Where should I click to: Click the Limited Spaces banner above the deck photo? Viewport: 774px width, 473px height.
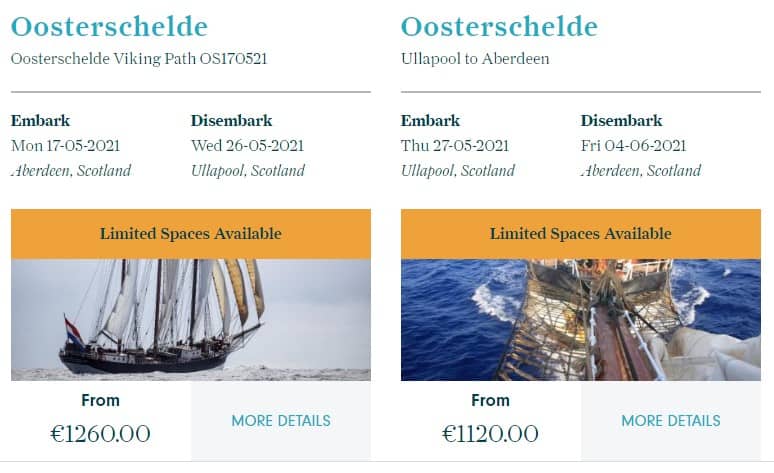click(580, 234)
